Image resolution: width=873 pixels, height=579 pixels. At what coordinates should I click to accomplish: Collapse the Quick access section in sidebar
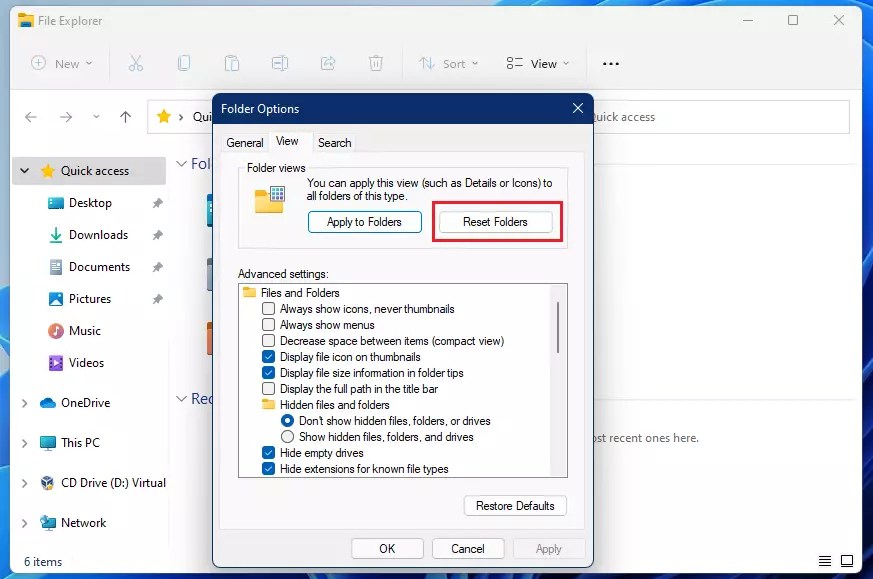click(x=24, y=170)
